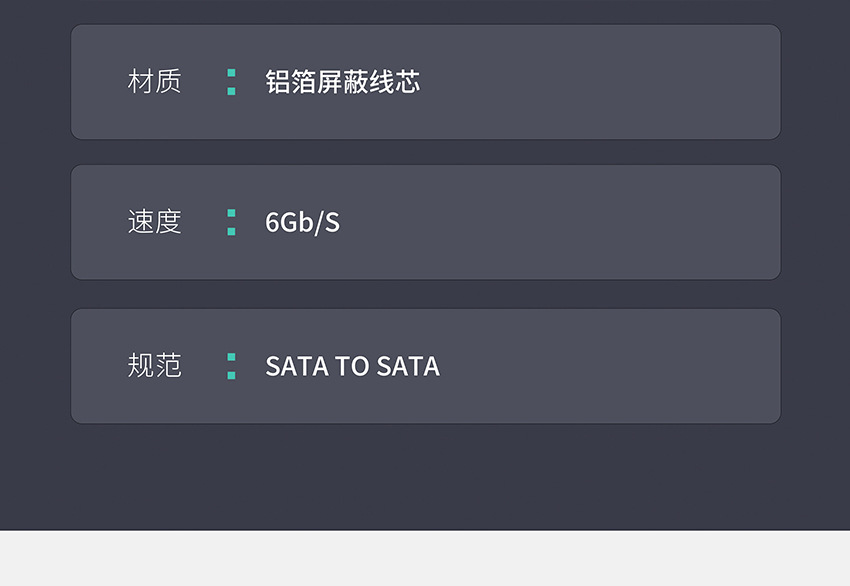Viewport: 850px width, 586px height.
Task: Select the 材质 label
Action: point(154,82)
